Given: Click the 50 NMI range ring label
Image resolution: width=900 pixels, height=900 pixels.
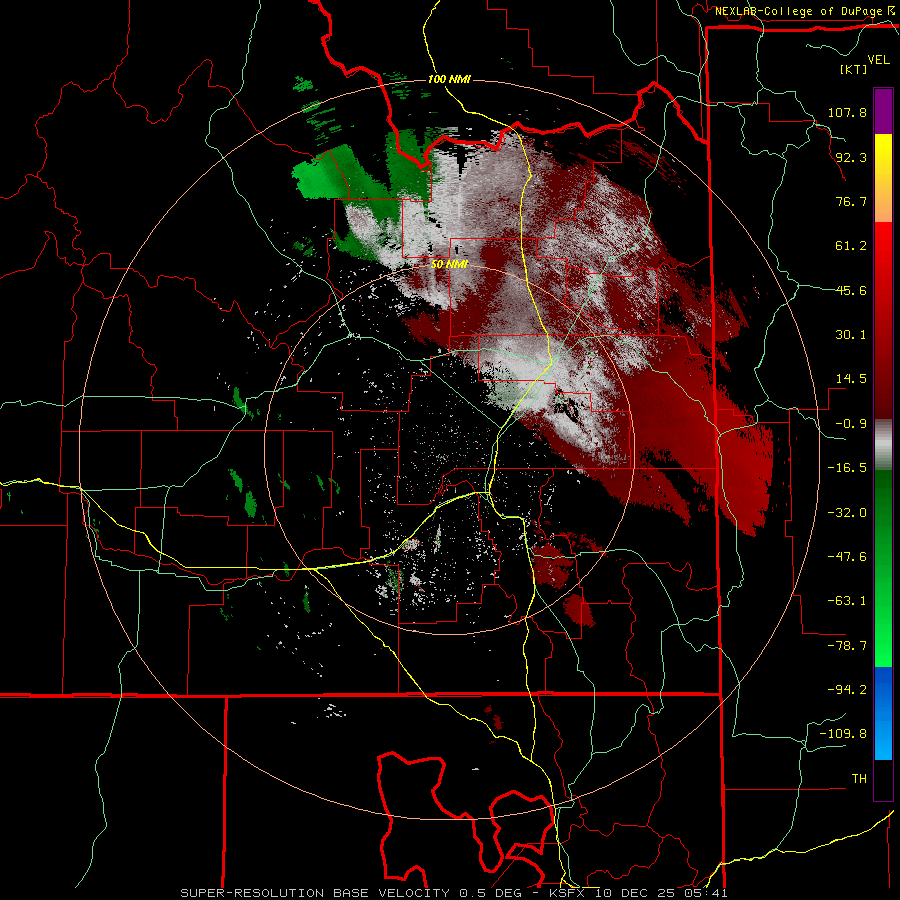Looking at the screenshot, I should click(449, 265).
